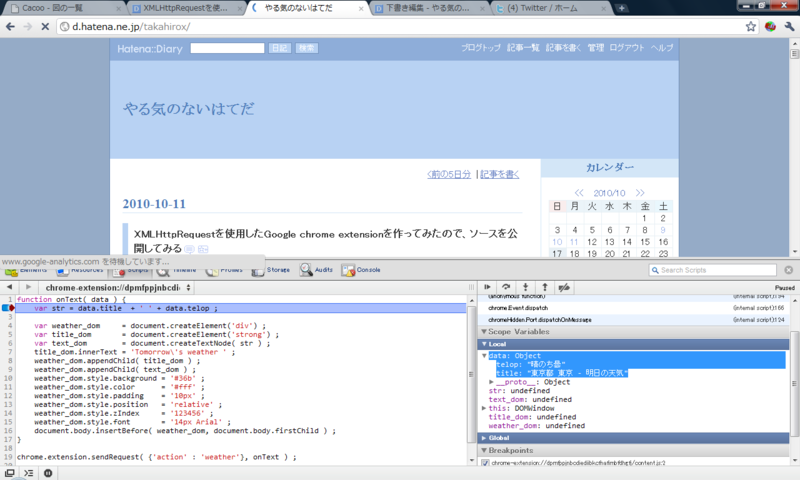This screenshot has width=800, height=480.
Task: Switch to the 下書き編集 browser tab
Action: [429, 8]
